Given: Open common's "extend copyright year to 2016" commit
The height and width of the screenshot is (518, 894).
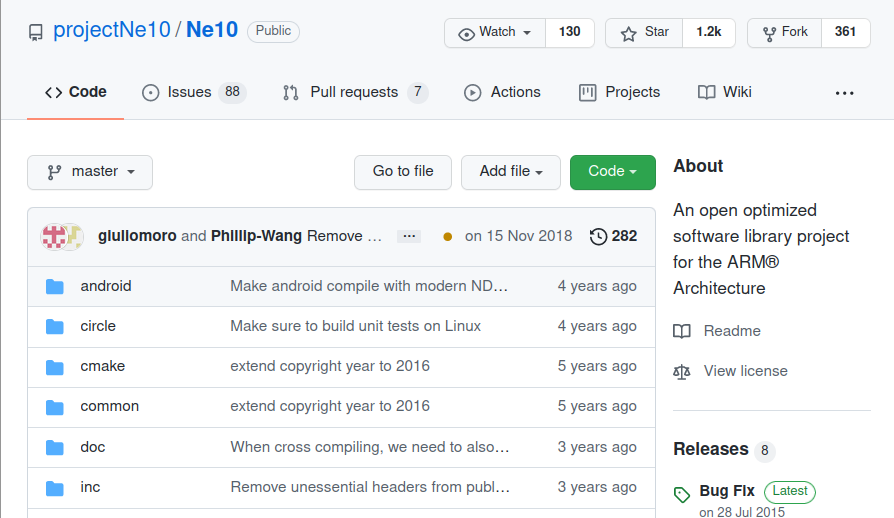Looking at the screenshot, I should [x=330, y=406].
